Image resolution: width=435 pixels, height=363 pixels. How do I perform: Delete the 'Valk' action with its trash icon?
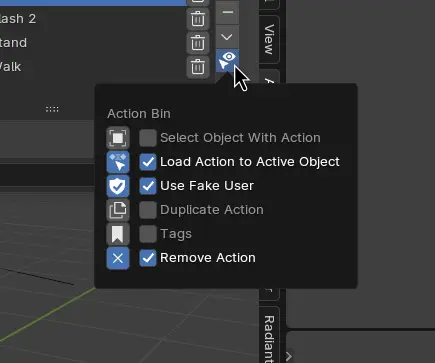click(x=198, y=67)
